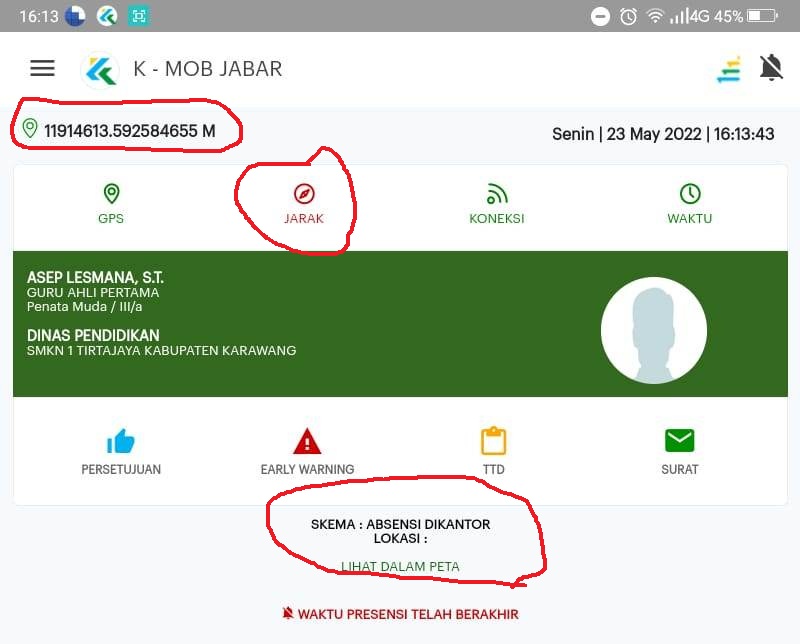This screenshot has height=644, width=800.
Task: Open the SURAT envelope icon
Action: (x=680, y=440)
